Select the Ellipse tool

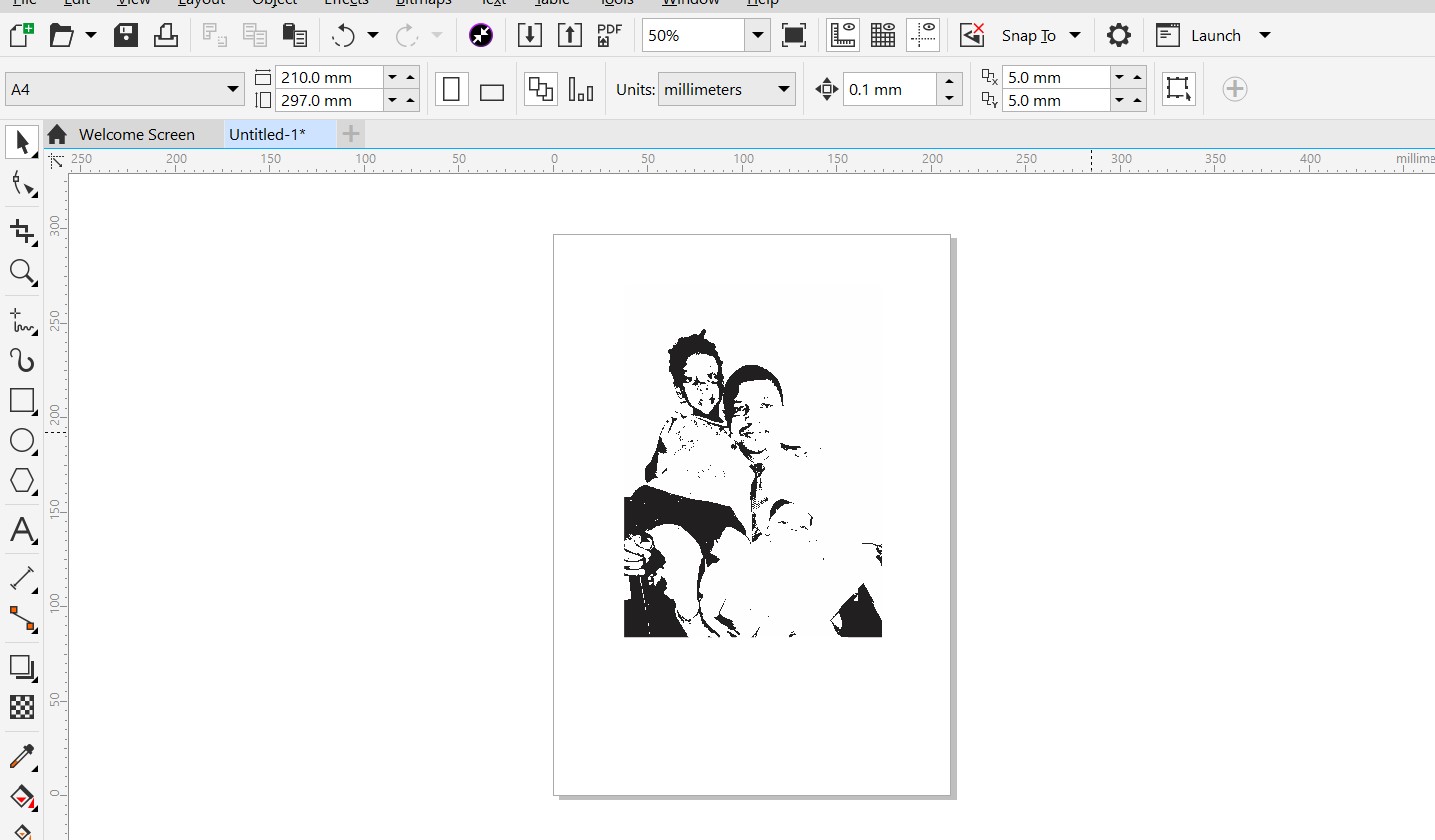tap(22, 441)
